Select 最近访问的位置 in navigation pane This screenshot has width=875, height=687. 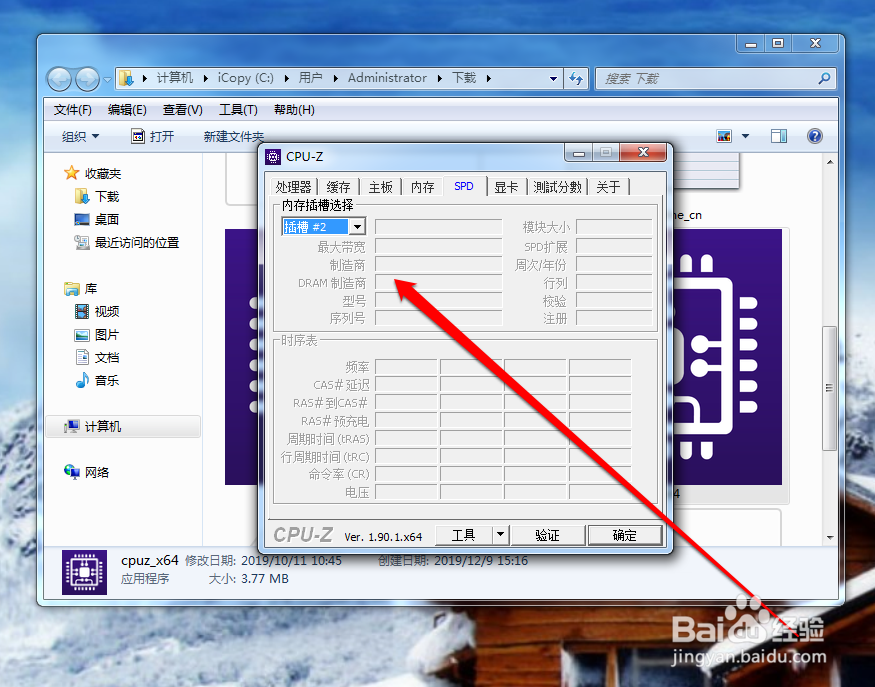137,243
